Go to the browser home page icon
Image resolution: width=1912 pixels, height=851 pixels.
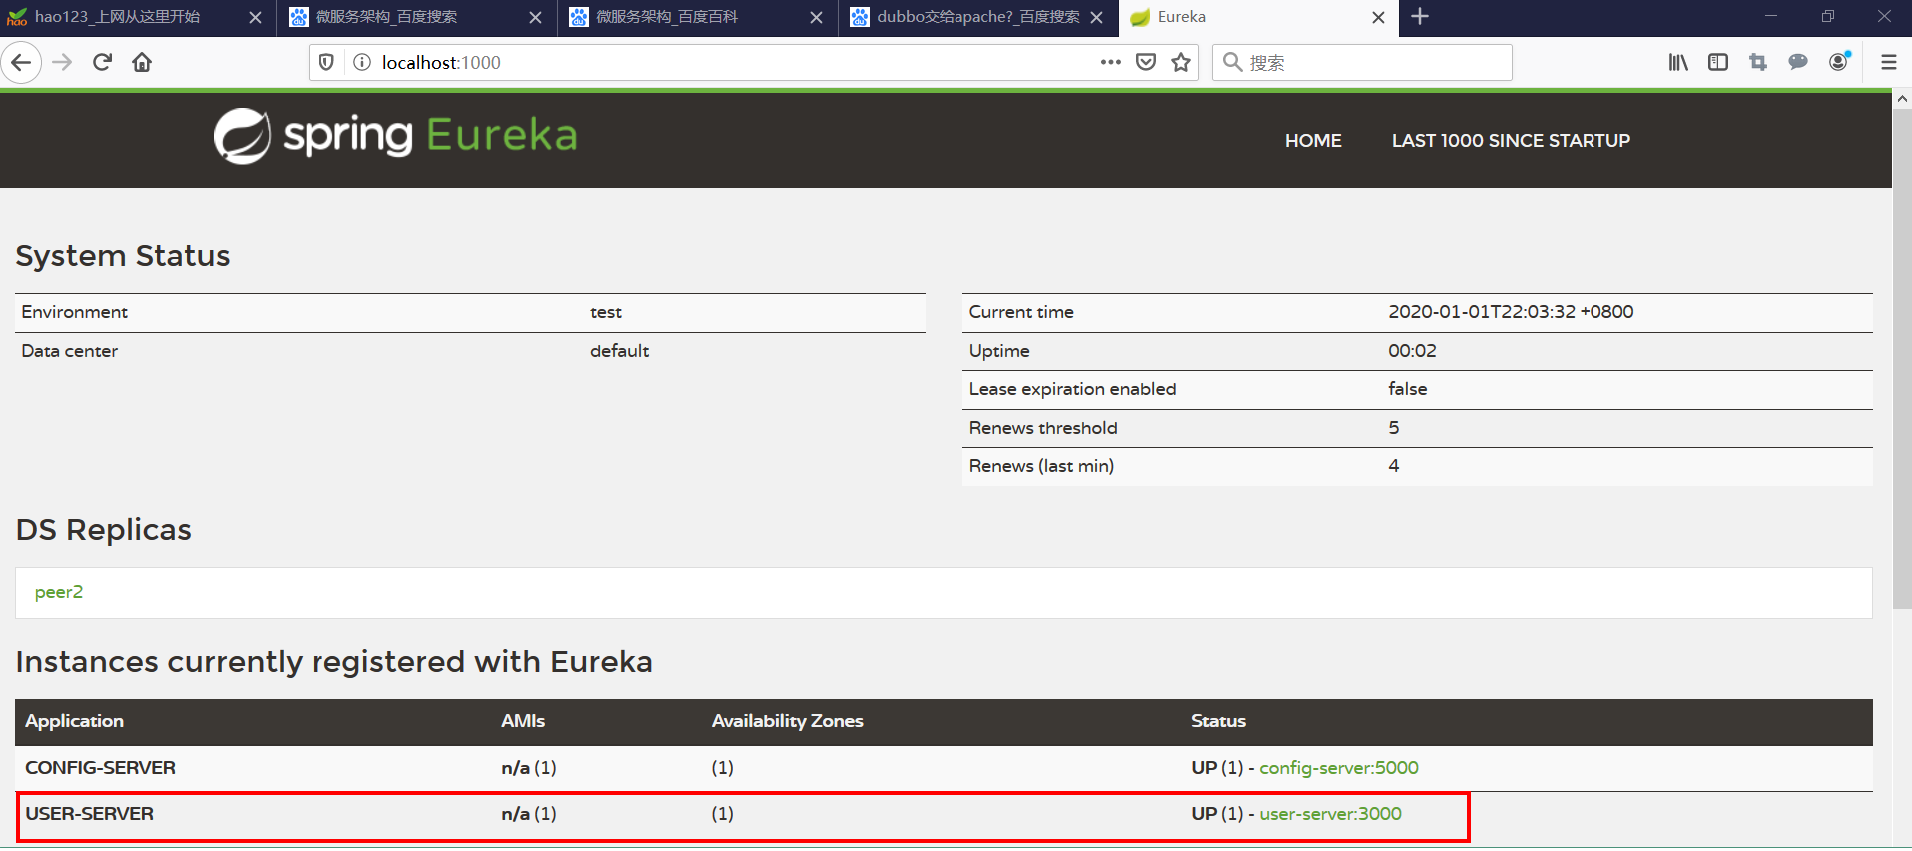142,62
